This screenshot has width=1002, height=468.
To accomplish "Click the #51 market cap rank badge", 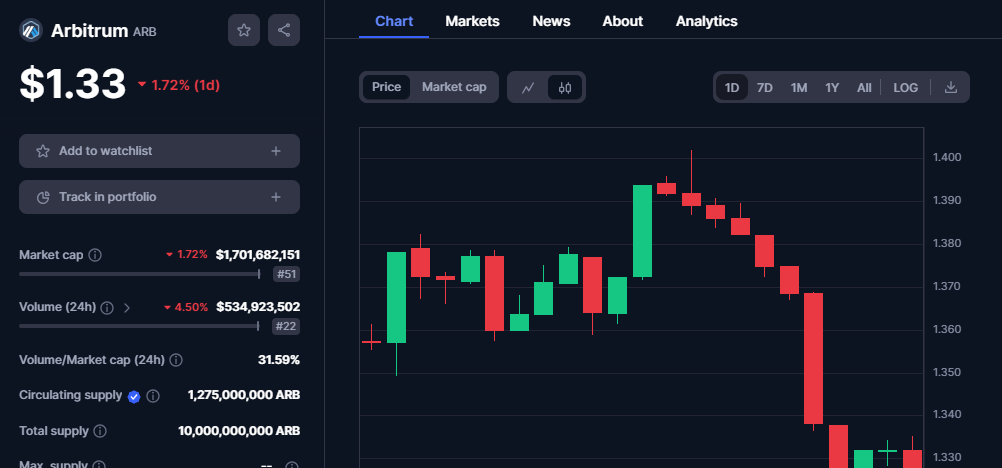I will pos(286,274).
